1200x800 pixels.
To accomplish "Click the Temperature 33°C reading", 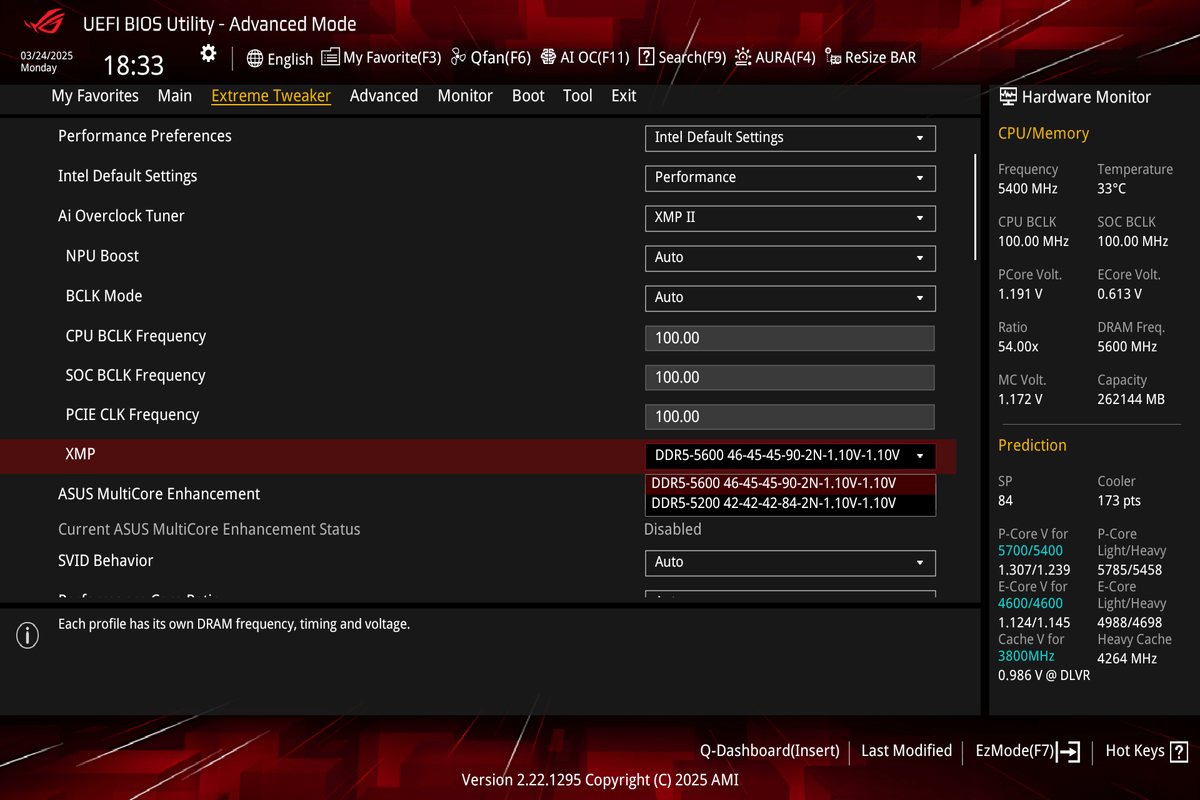I will [1111, 188].
